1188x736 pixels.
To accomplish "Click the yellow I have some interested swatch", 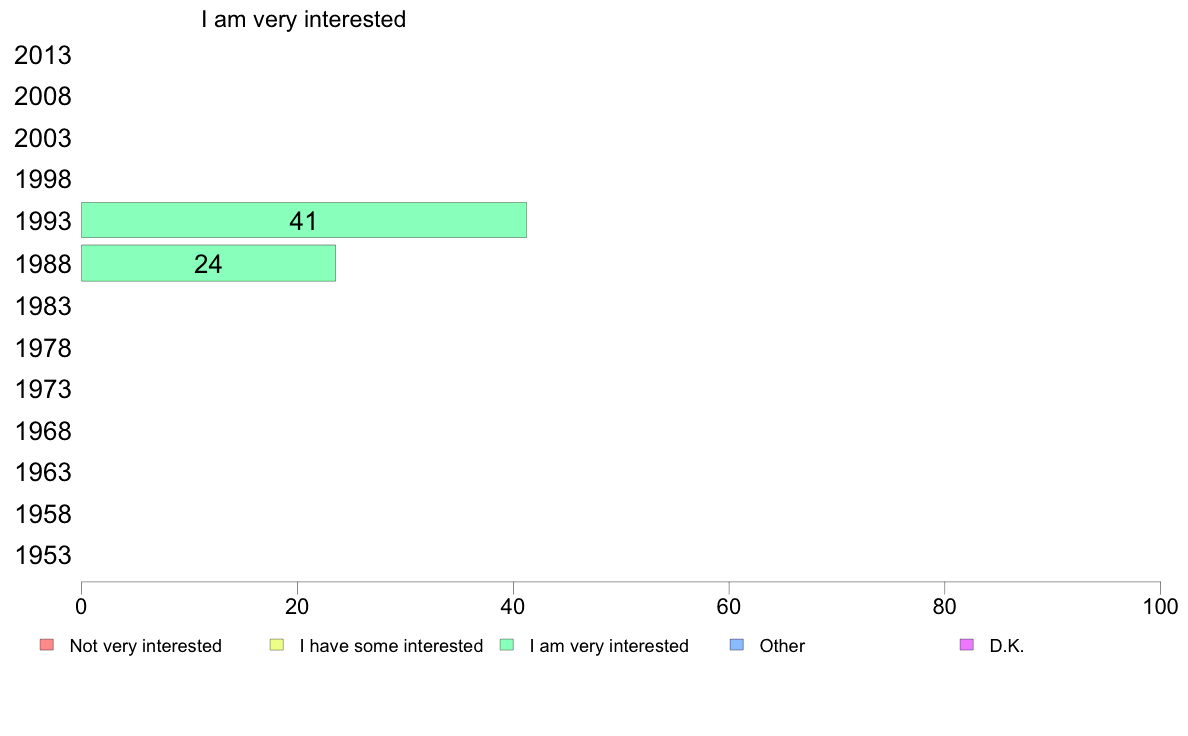I will pyautogui.click(x=277, y=645).
